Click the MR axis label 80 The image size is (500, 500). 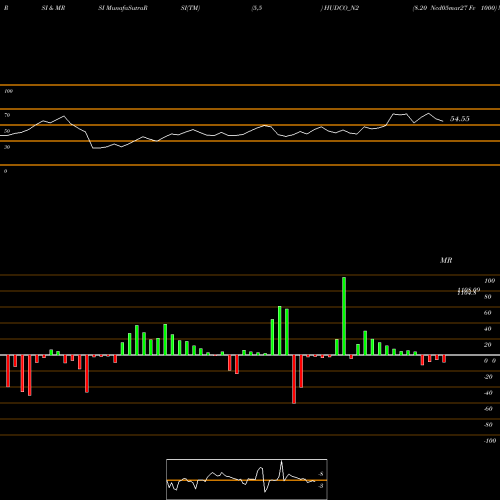coord(488,297)
